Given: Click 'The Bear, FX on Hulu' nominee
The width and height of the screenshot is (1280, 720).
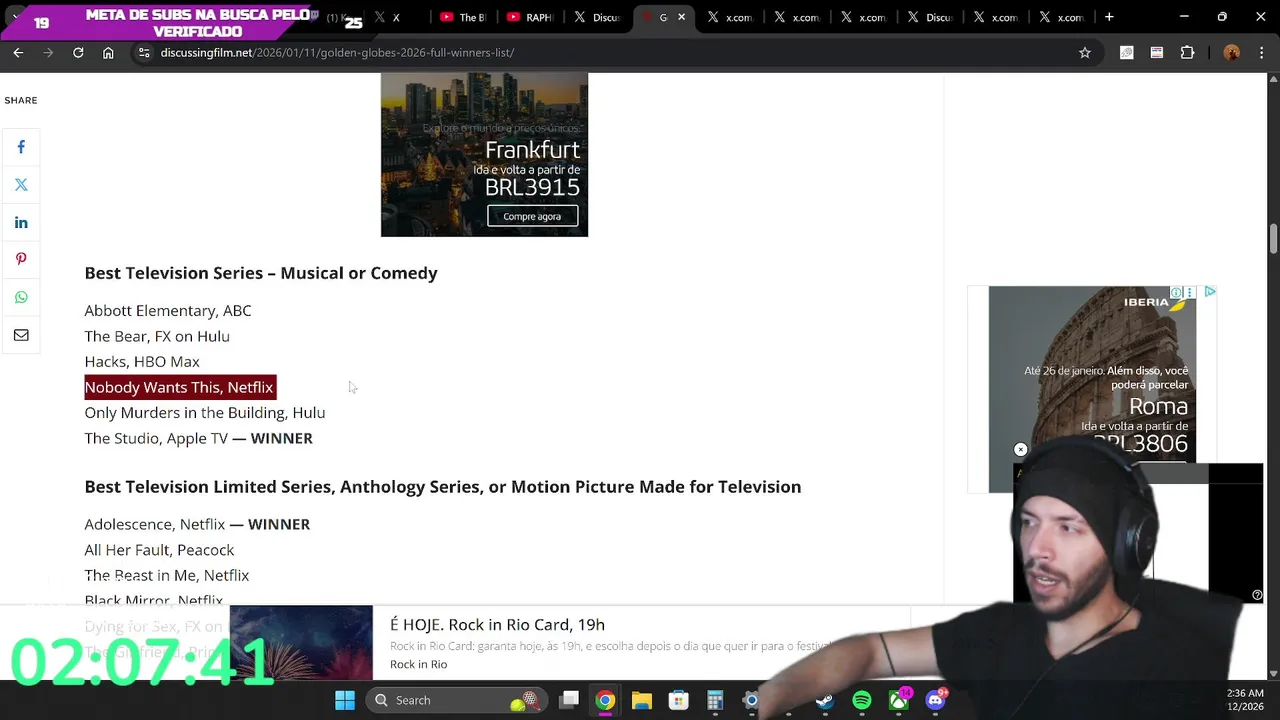Looking at the screenshot, I should [x=157, y=336].
